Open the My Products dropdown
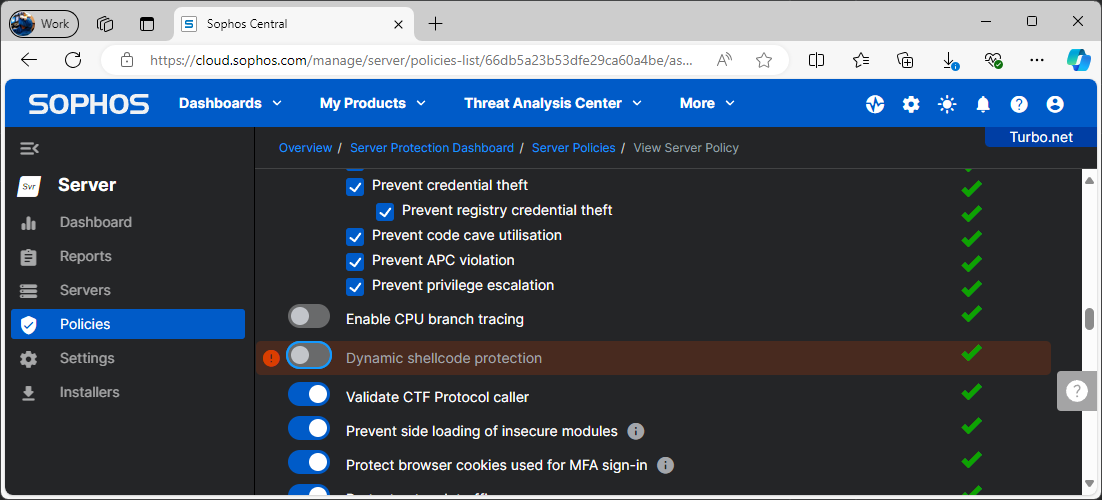Image resolution: width=1102 pixels, height=500 pixels. [373, 103]
